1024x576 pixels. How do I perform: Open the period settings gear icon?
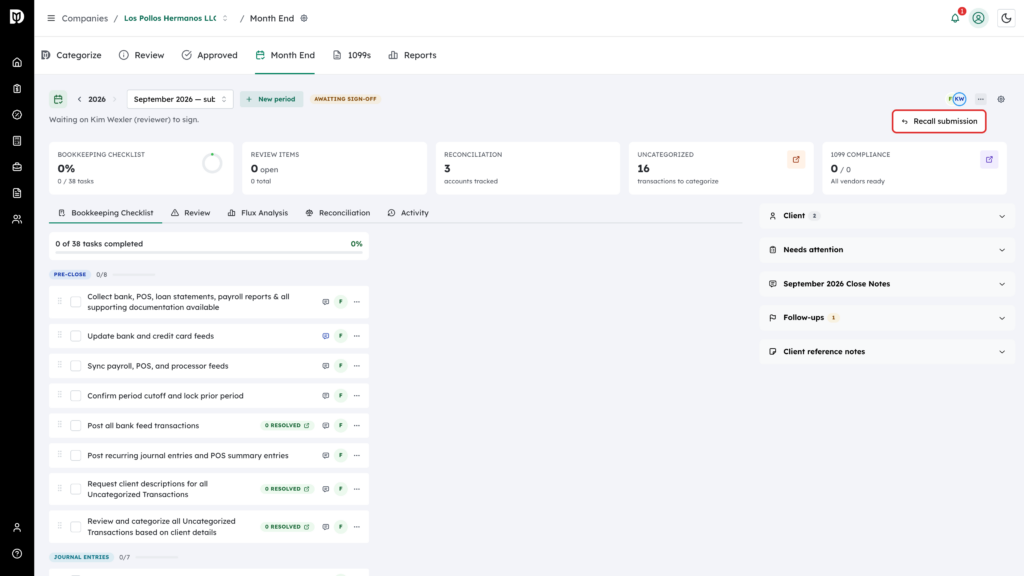point(1001,99)
